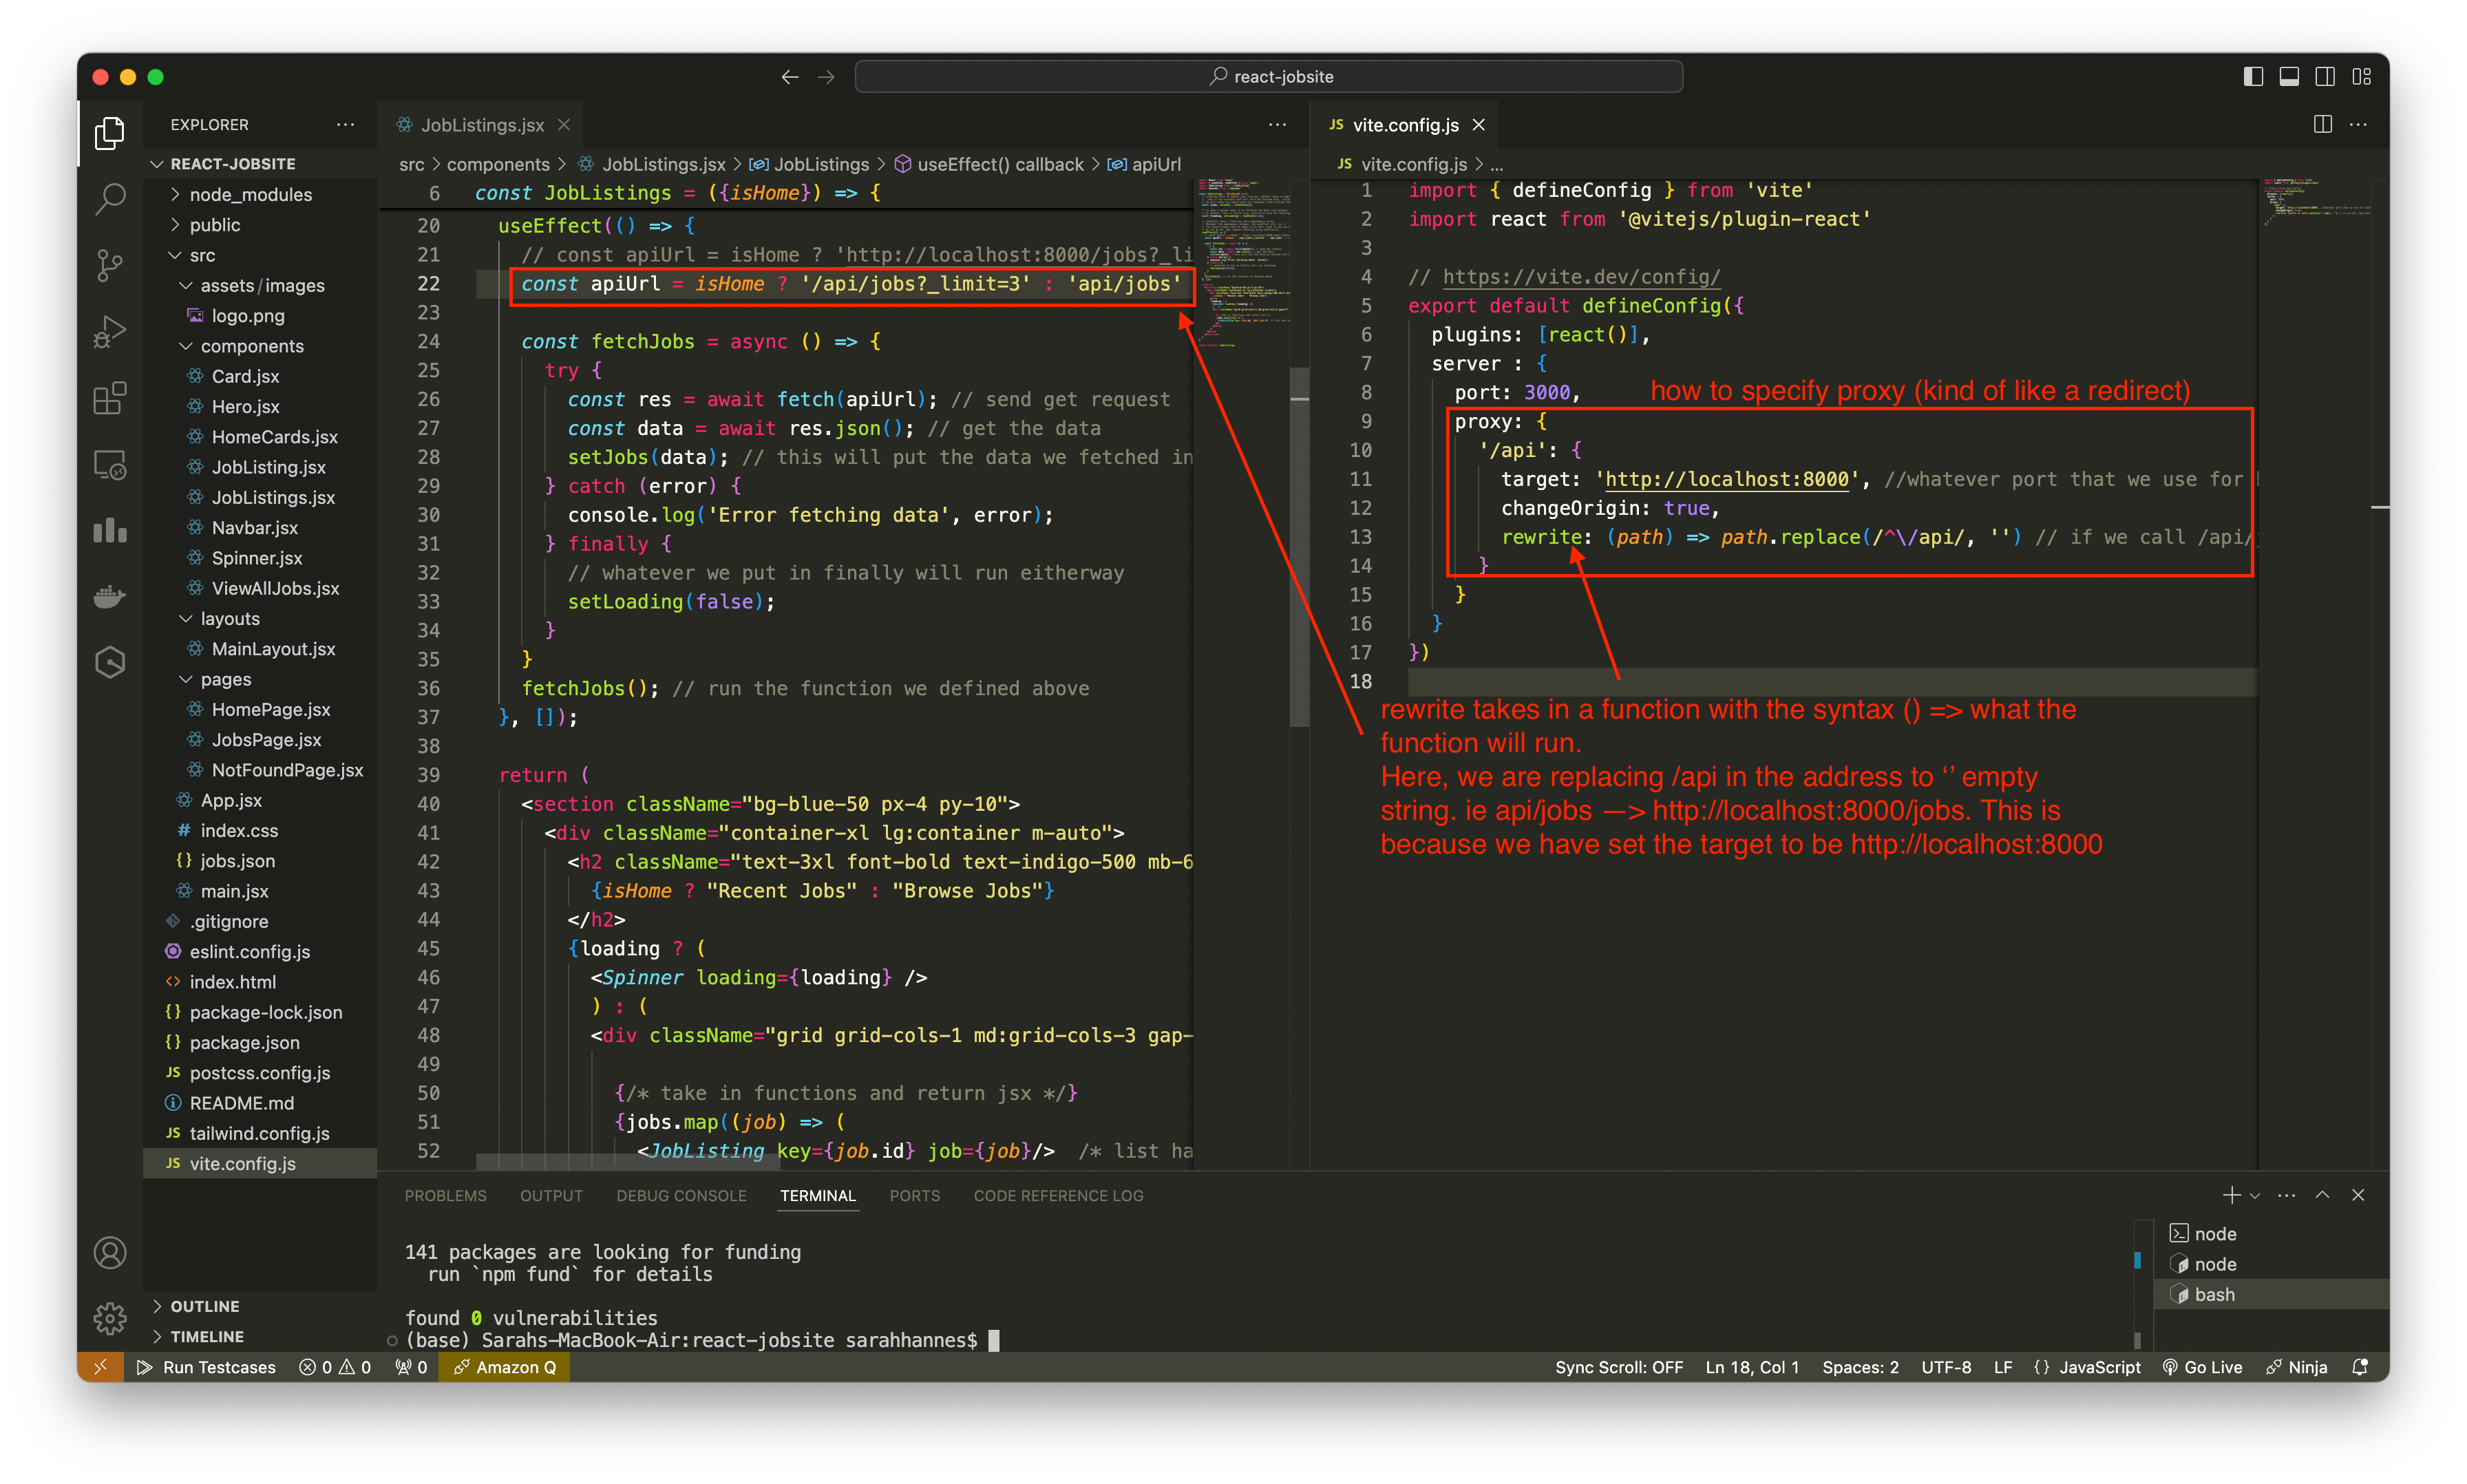Collapse the components folder
The height and width of the screenshot is (1484, 2467).
click(x=252, y=346)
